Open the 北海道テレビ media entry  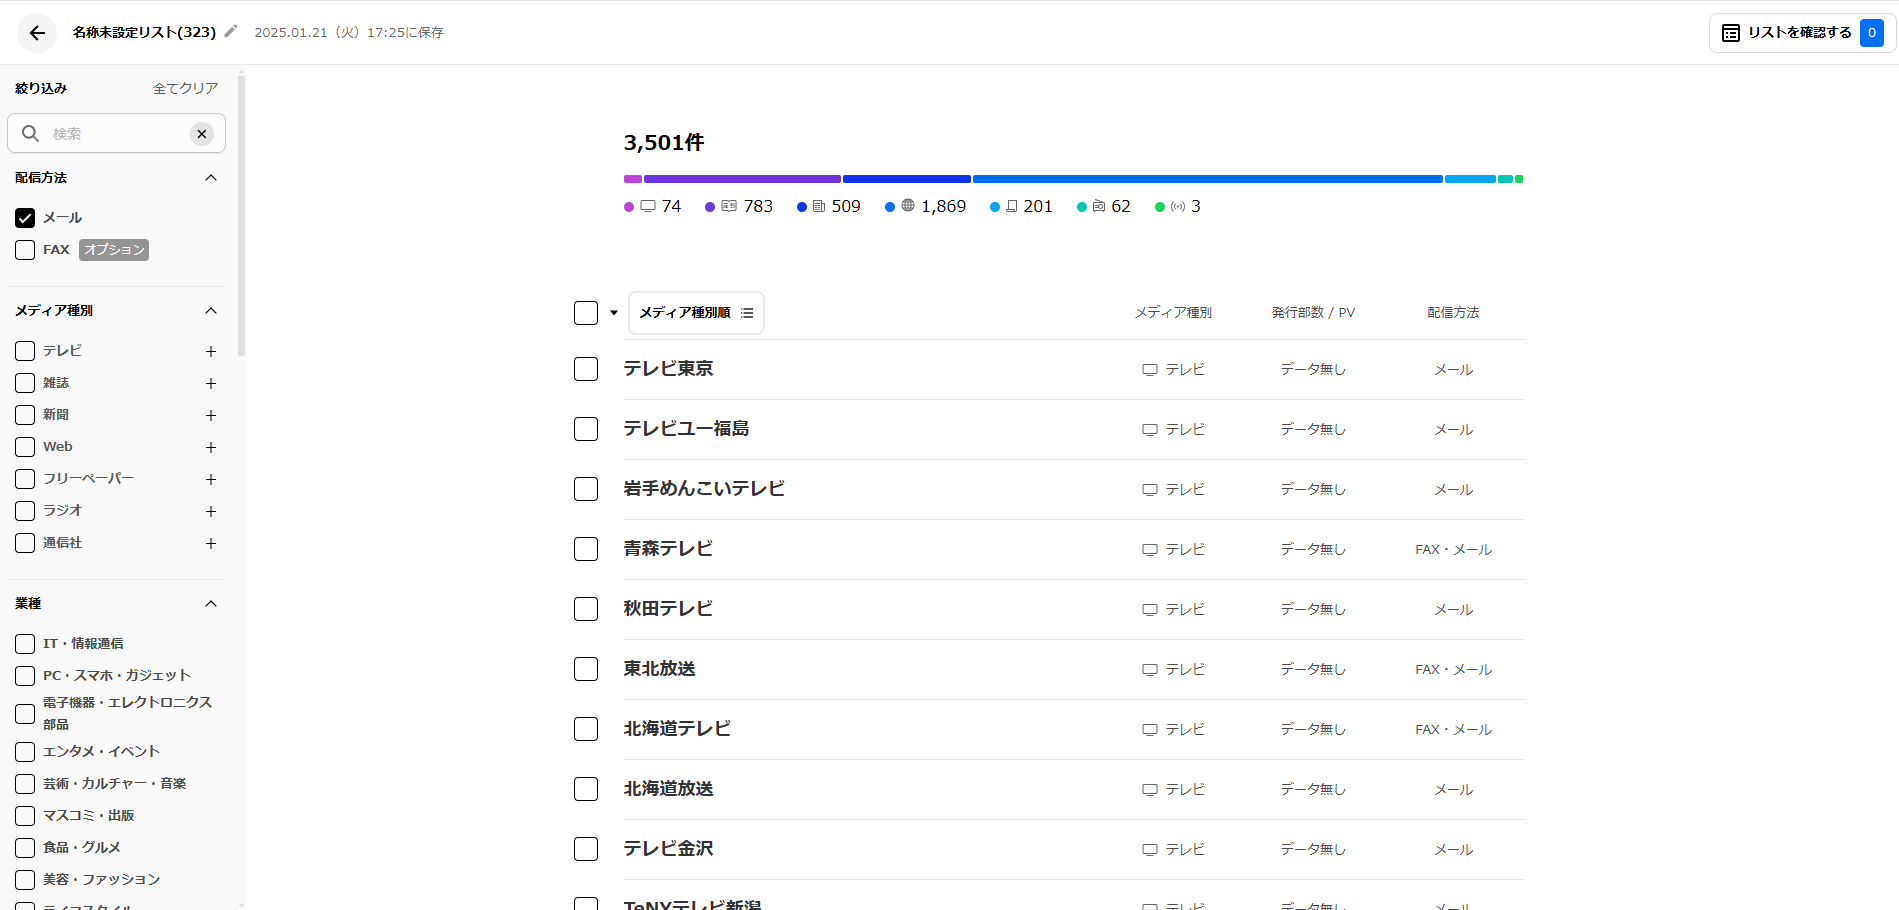point(677,729)
